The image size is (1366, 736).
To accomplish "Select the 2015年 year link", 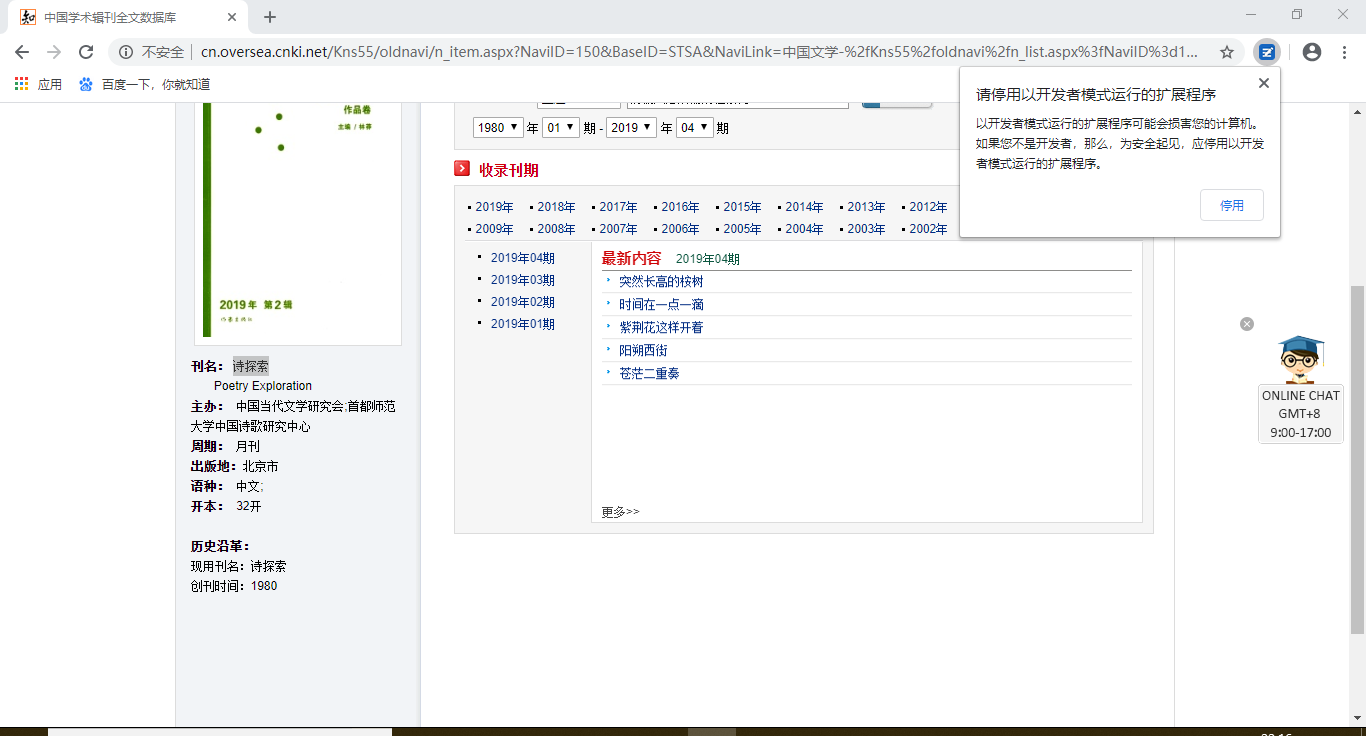I will [x=742, y=207].
